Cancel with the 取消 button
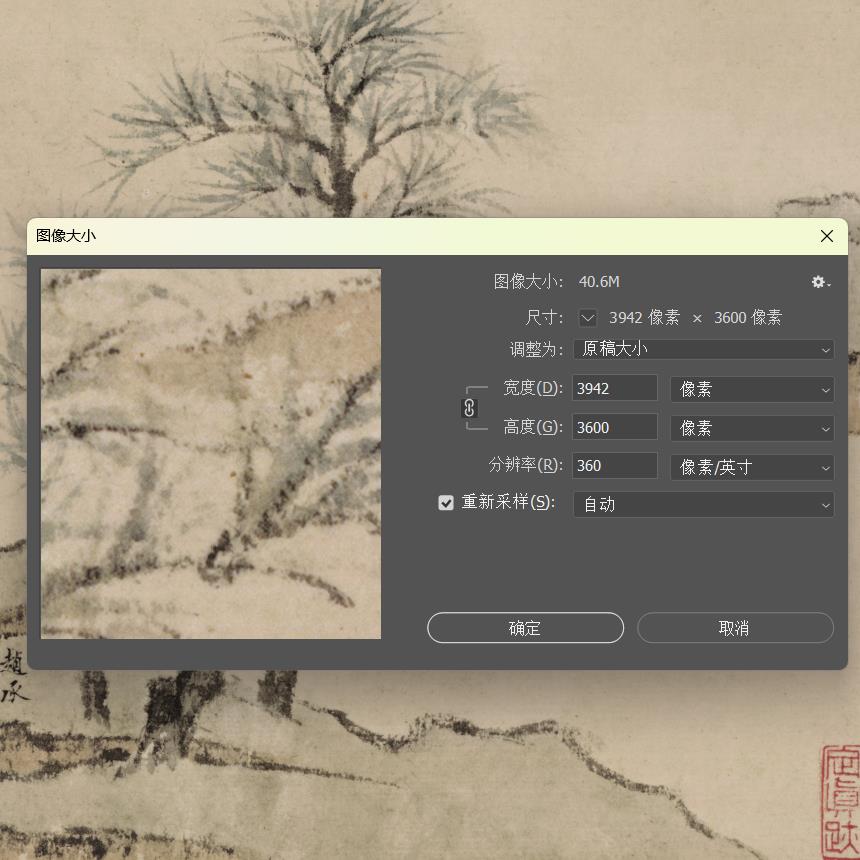The image size is (860, 860). click(735, 628)
